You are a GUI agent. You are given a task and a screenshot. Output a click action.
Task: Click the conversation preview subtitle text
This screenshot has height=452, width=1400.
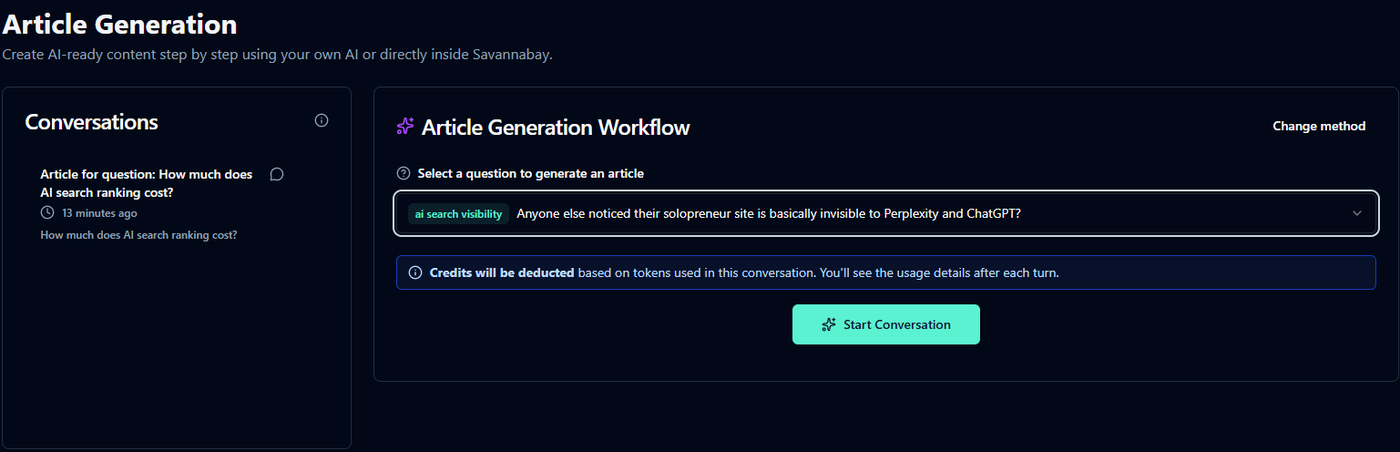click(x=138, y=235)
